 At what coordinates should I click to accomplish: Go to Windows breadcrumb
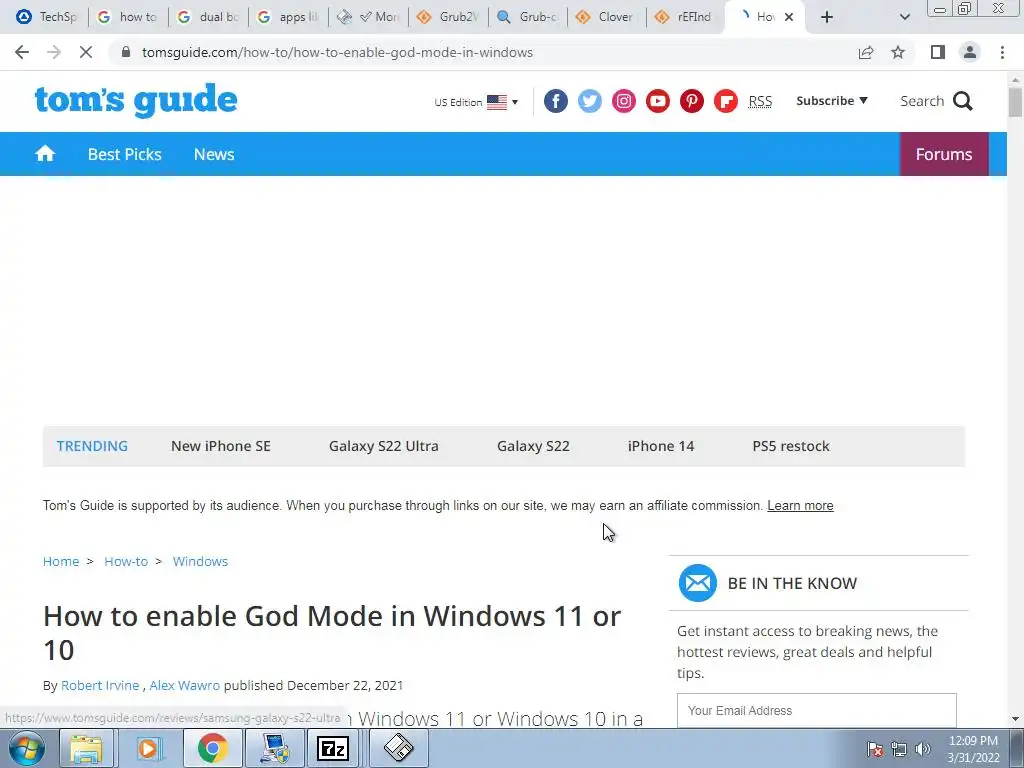(200, 562)
